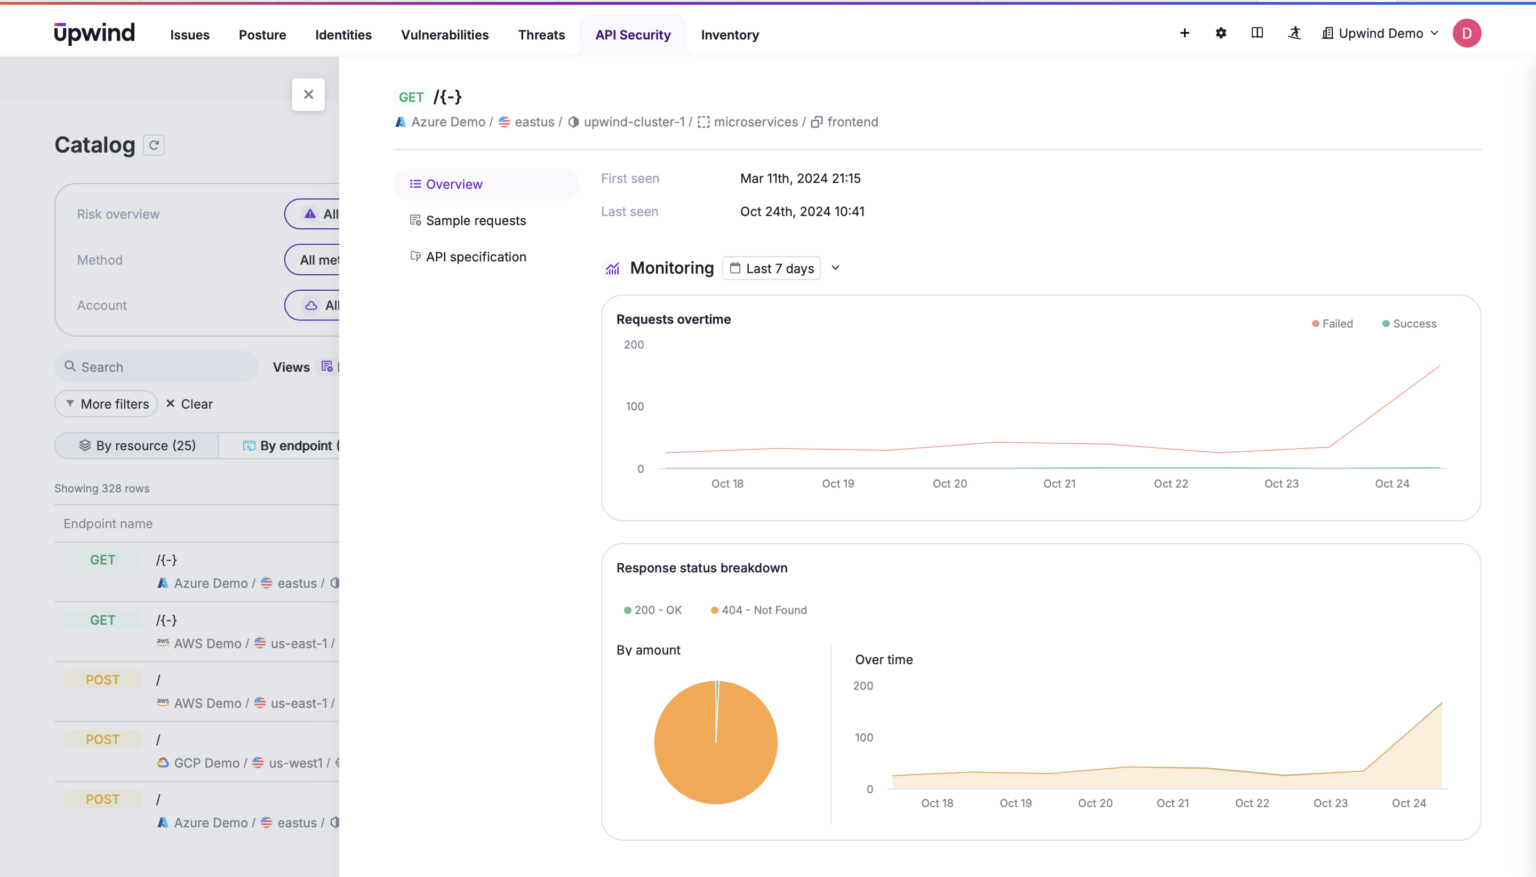The width and height of the screenshot is (1536, 877).
Task: Open Sample requests in the endpoint sidebar
Action: click(x=477, y=220)
